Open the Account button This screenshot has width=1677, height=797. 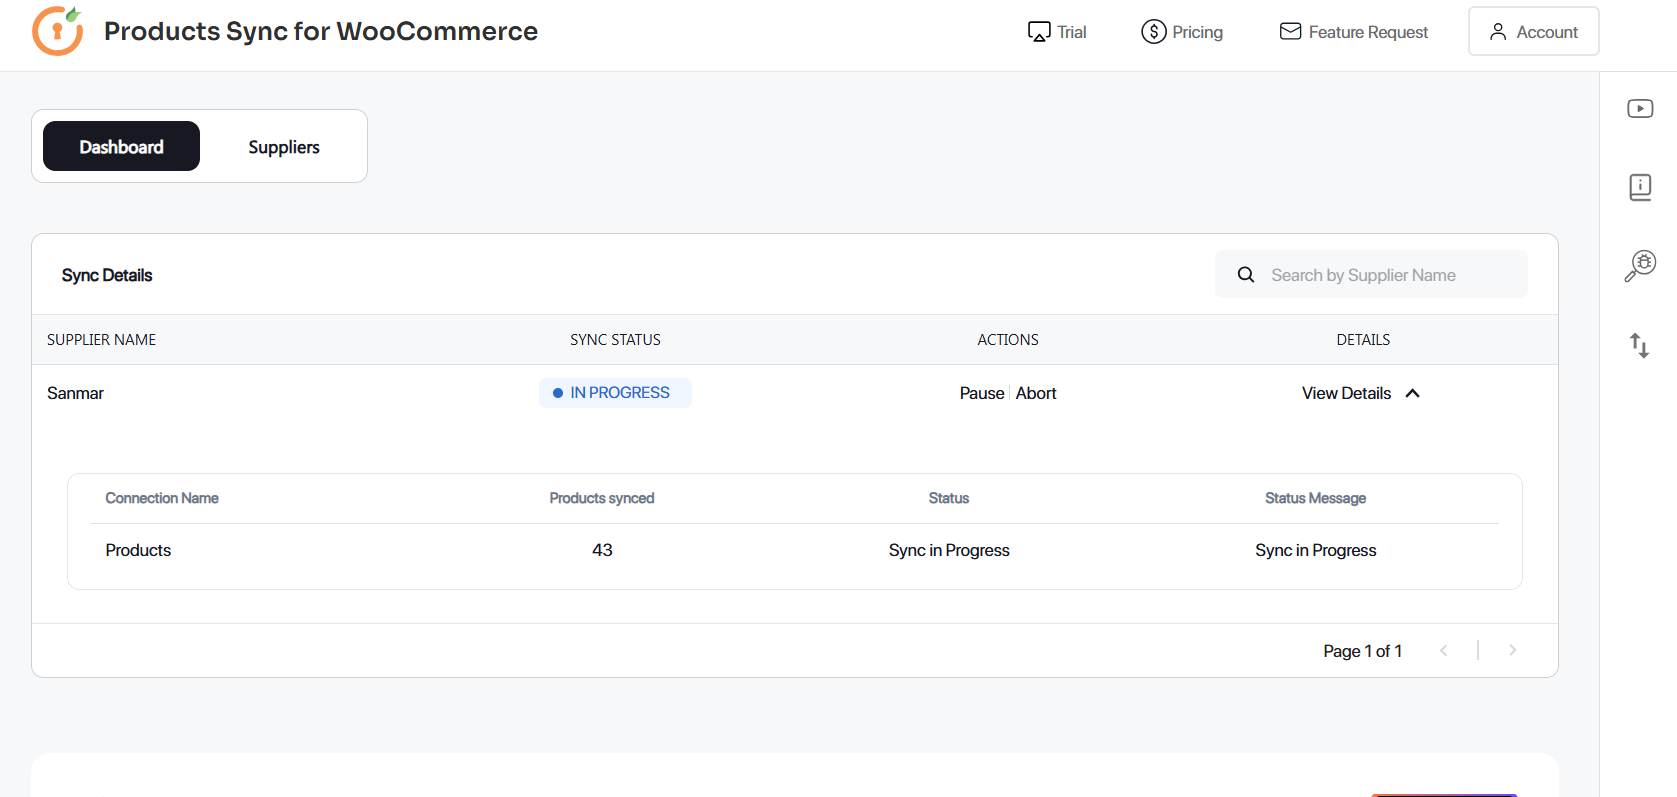point(1533,32)
